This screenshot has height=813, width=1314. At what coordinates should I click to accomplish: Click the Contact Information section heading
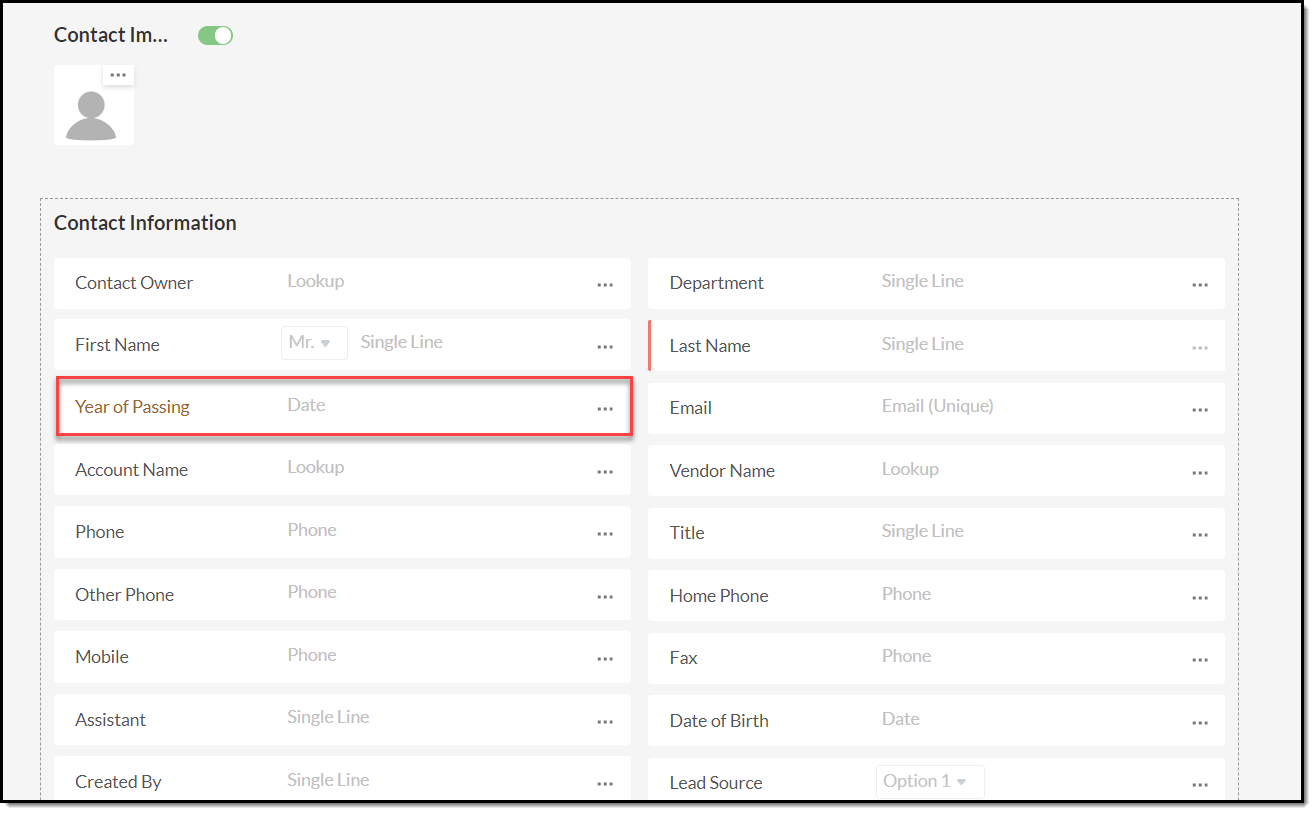coord(145,223)
